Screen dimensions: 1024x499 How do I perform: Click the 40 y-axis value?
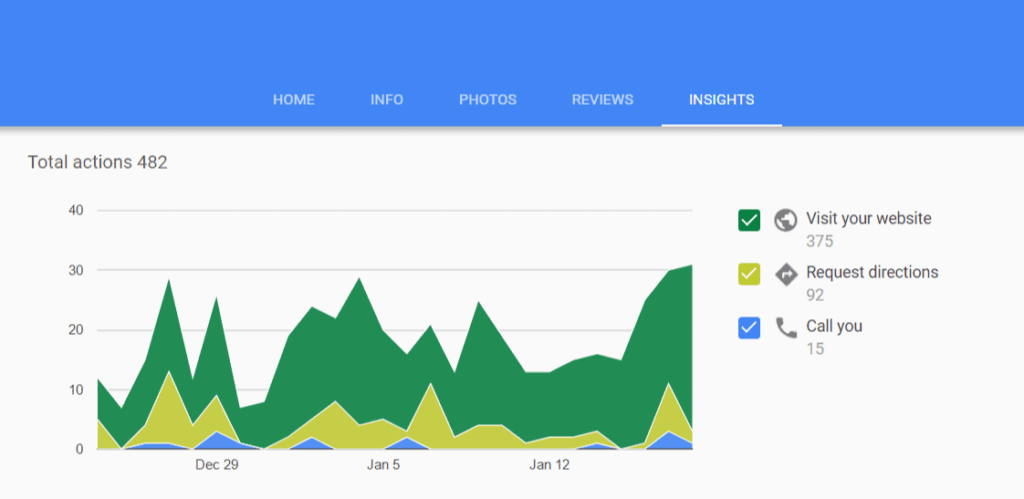tap(75, 210)
